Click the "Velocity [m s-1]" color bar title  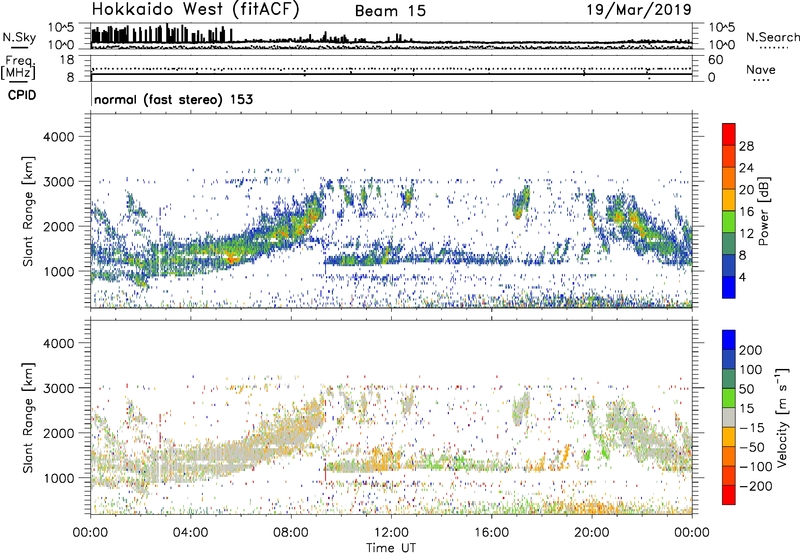pyautogui.click(x=782, y=417)
